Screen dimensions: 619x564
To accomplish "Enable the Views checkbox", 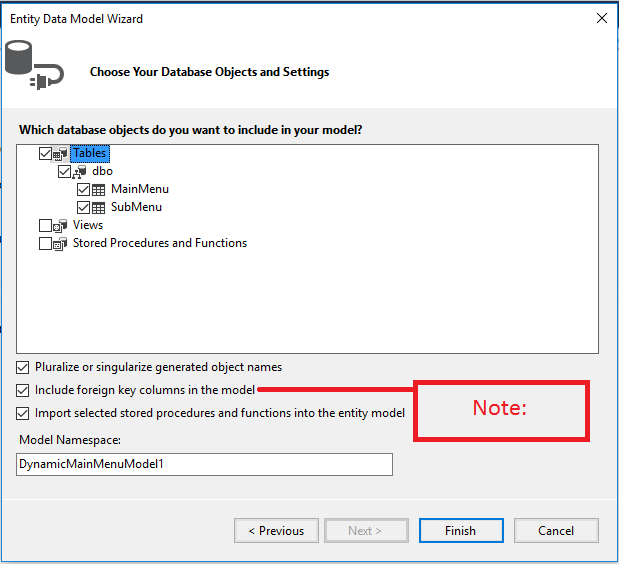I will pos(45,226).
